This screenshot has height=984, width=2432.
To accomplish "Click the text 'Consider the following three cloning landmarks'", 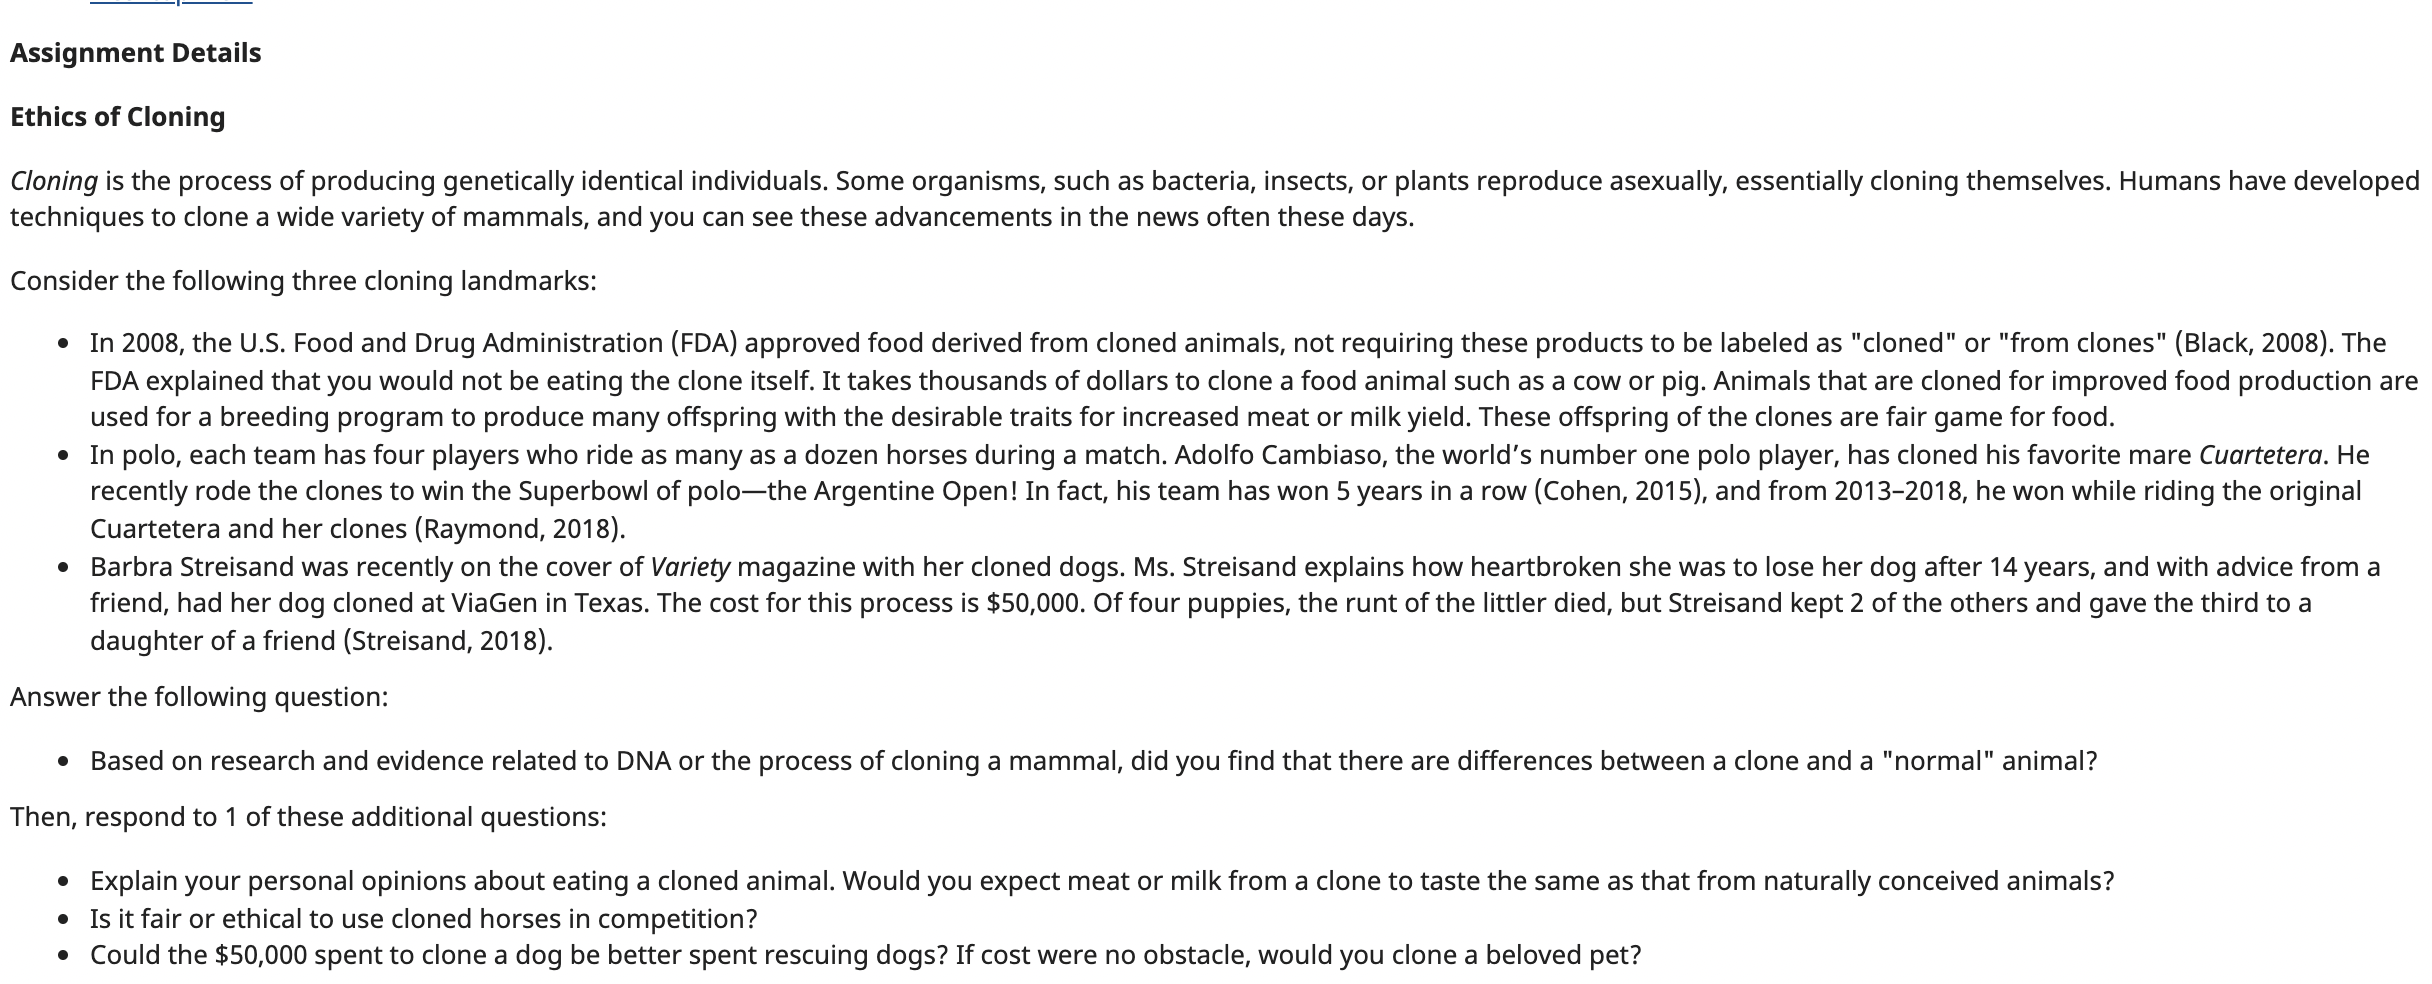I will 303,281.
